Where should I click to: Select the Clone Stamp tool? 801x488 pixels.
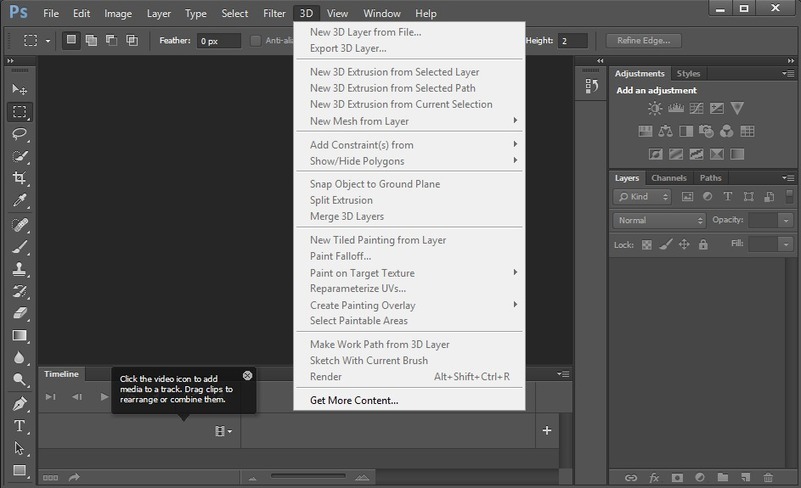[x=19, y=269]
